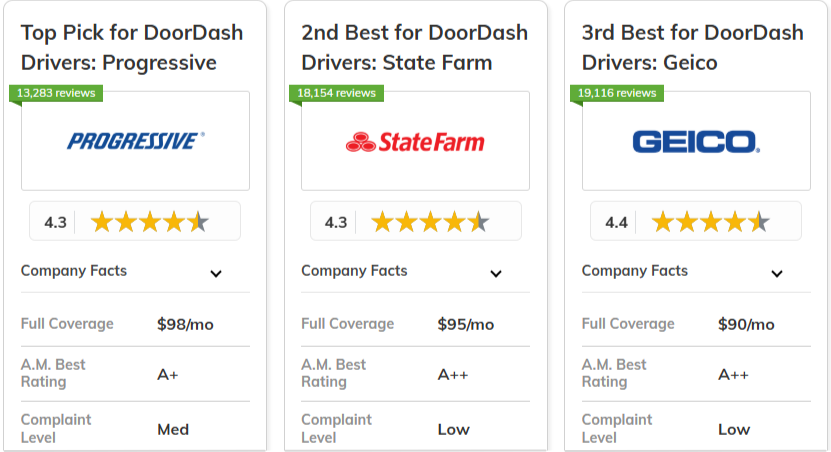Click Top Pick Progressive card heading
Screen dimensions: 831x452
(x=132, y=48)
